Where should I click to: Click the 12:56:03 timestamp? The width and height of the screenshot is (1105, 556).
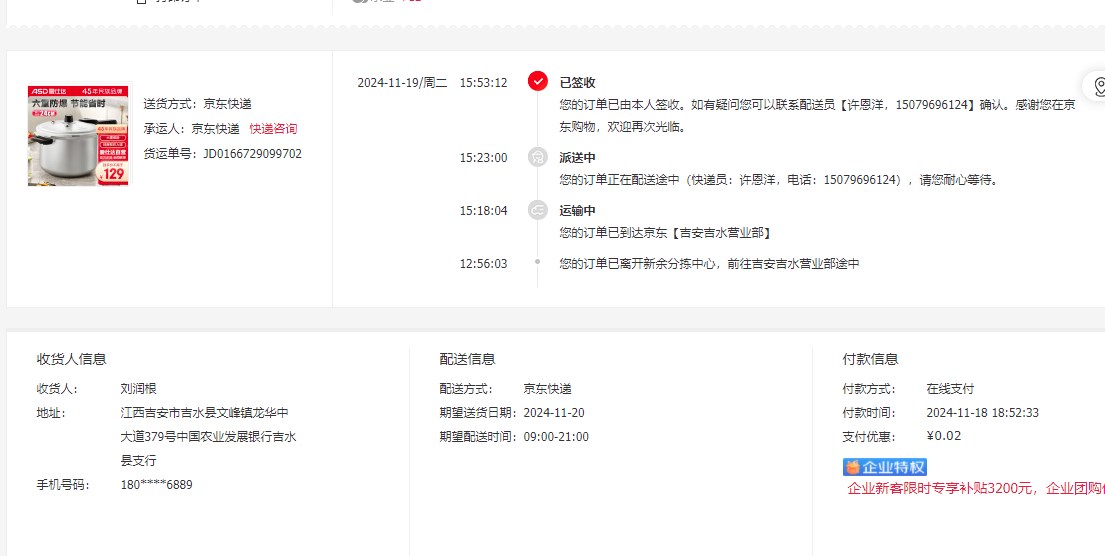(x=483, y=264)
